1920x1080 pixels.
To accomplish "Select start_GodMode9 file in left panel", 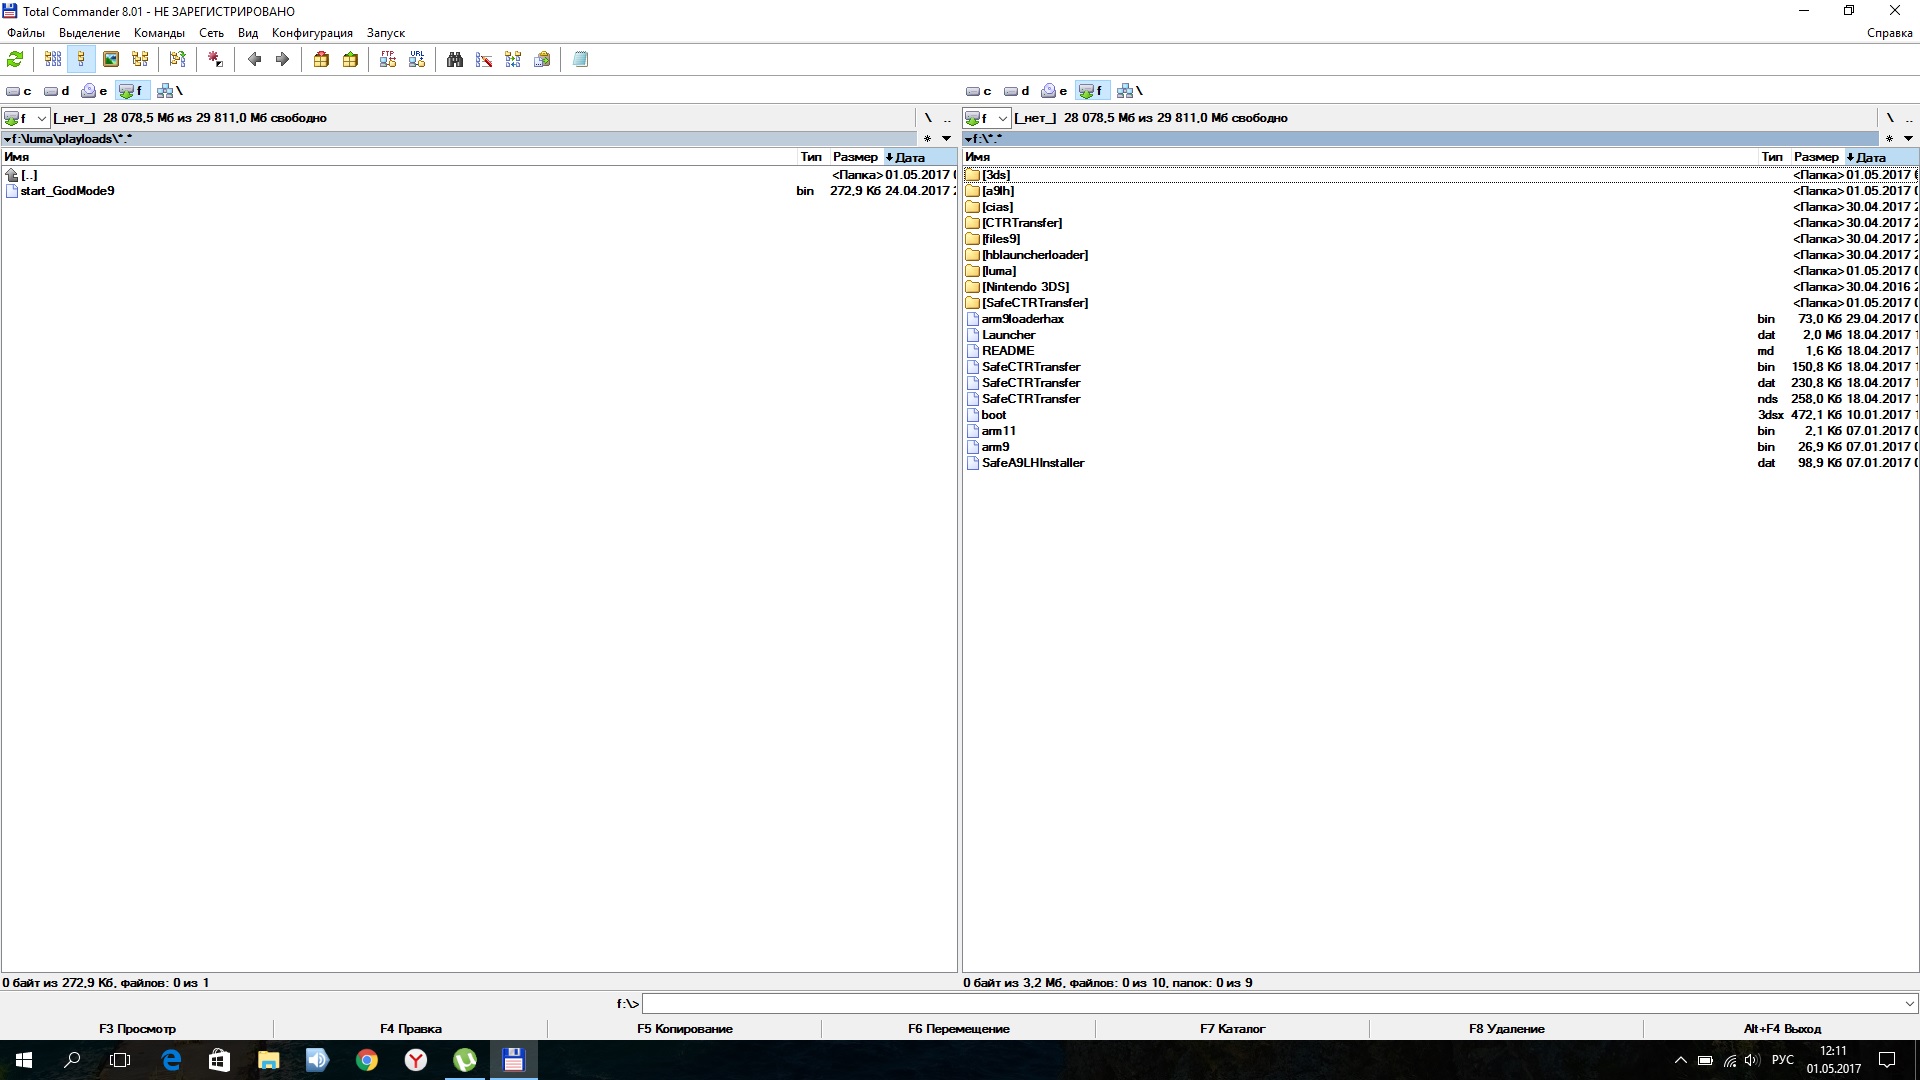I will tap(478, 191).
